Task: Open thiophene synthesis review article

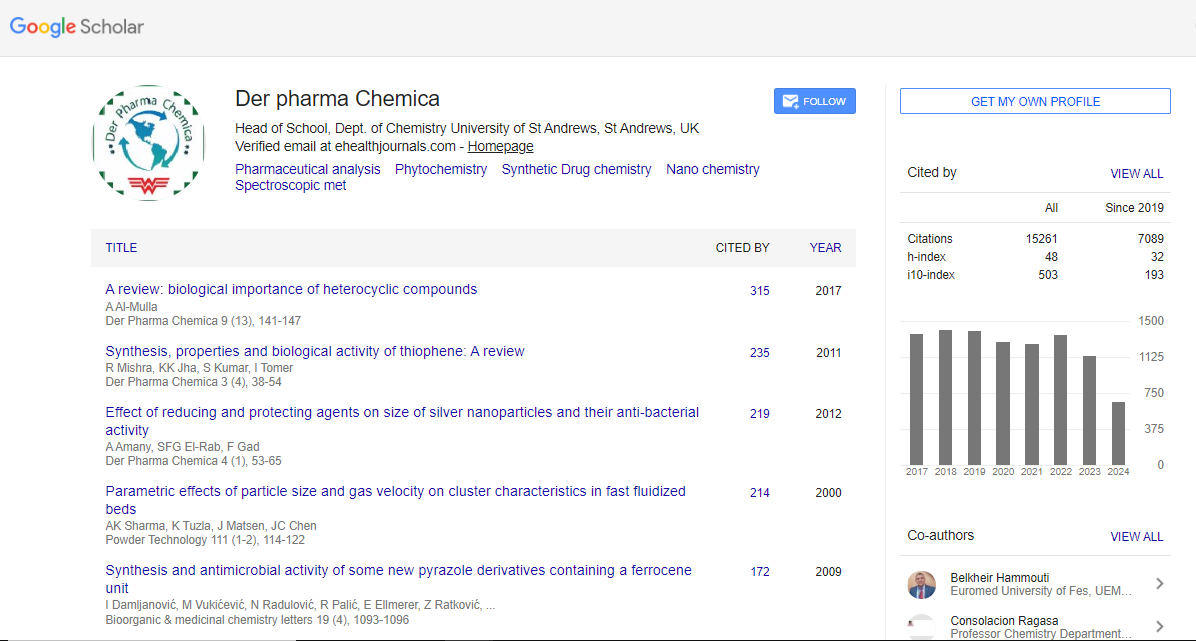Action: tap(315, 351)
